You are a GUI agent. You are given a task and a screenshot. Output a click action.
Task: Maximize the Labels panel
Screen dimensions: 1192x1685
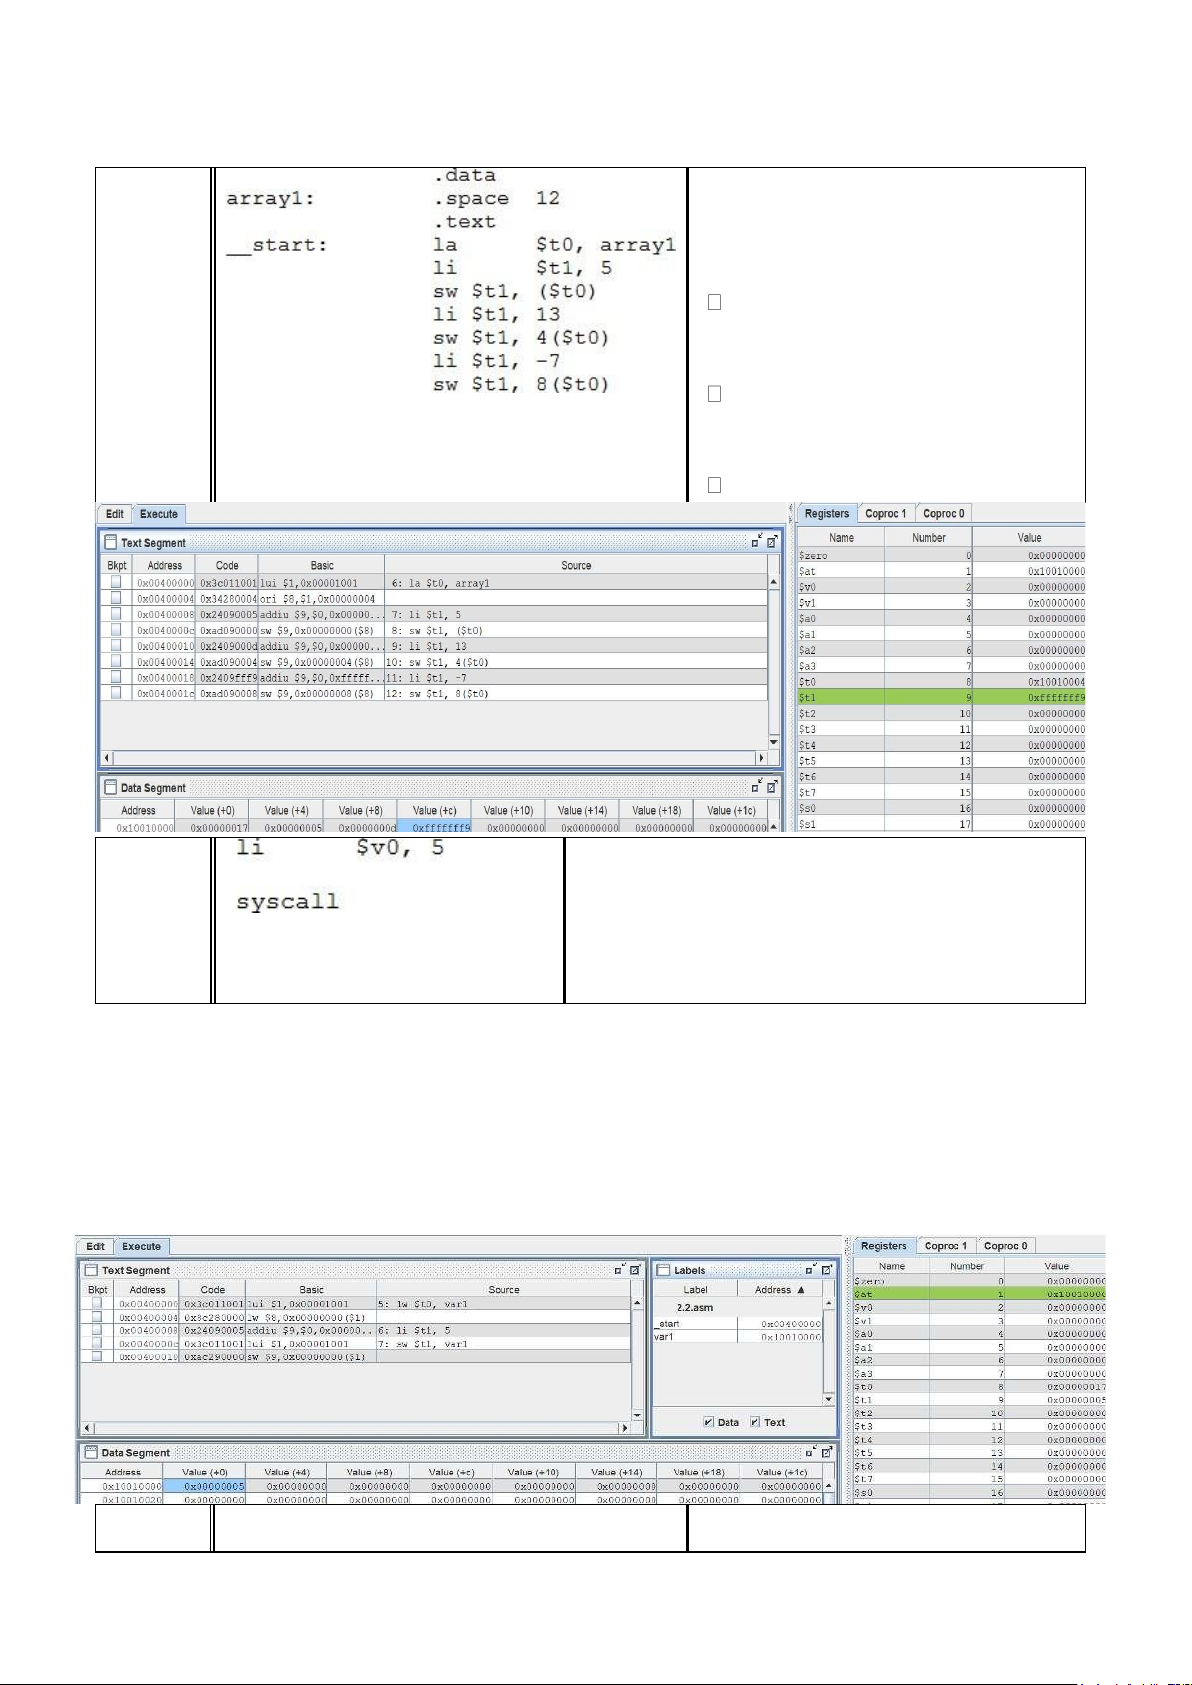[827, 1270]
